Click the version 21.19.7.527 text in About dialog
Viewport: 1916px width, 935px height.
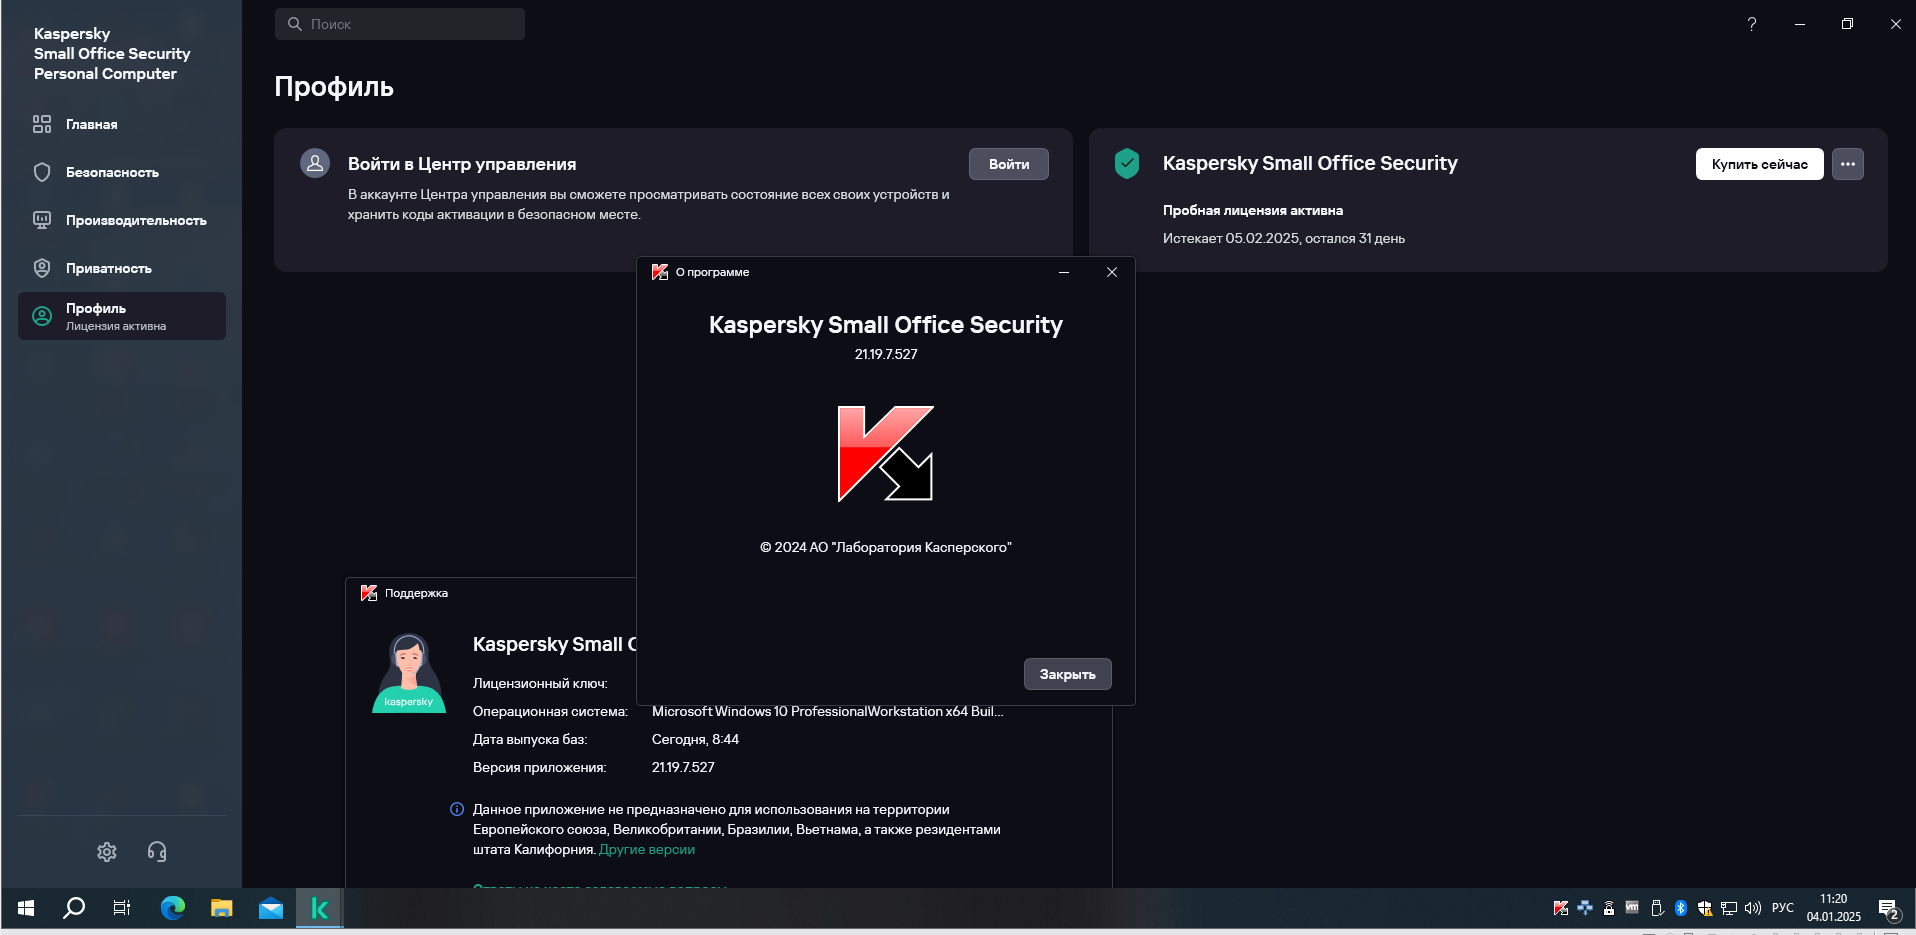(886, 354)
